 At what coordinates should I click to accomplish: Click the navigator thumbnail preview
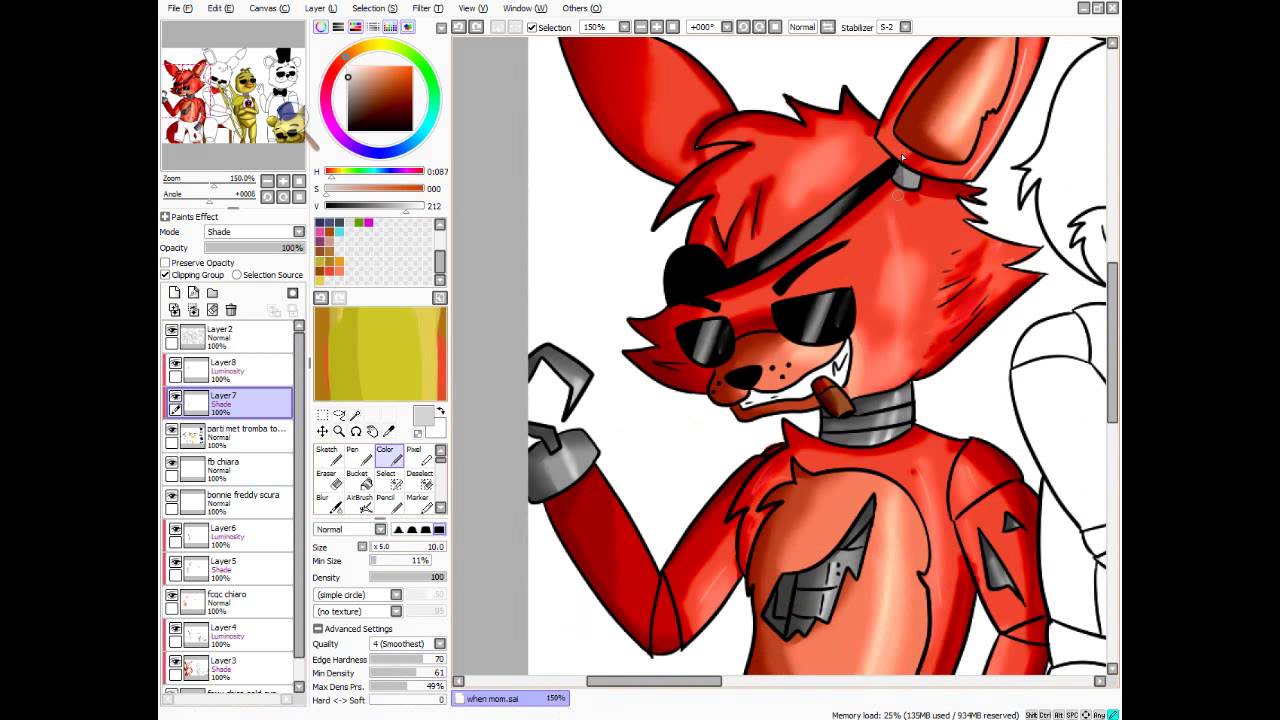pos(234,96)
